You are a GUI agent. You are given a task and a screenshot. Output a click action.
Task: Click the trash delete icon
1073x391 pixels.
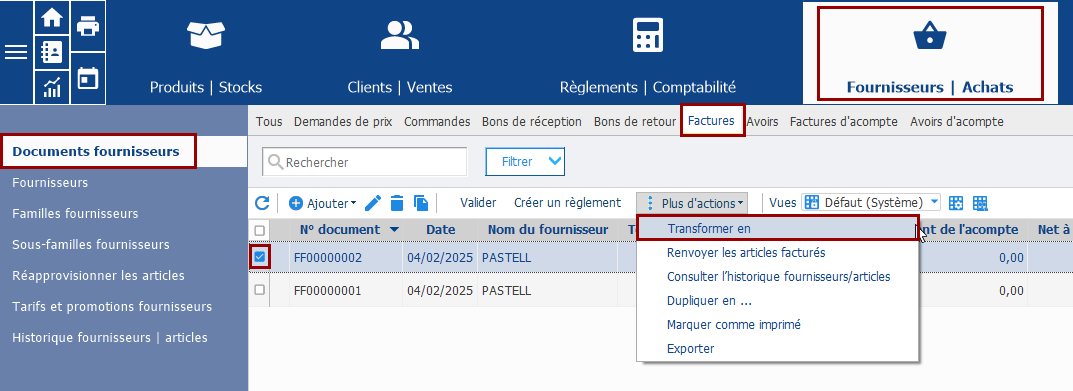[397, 203]
